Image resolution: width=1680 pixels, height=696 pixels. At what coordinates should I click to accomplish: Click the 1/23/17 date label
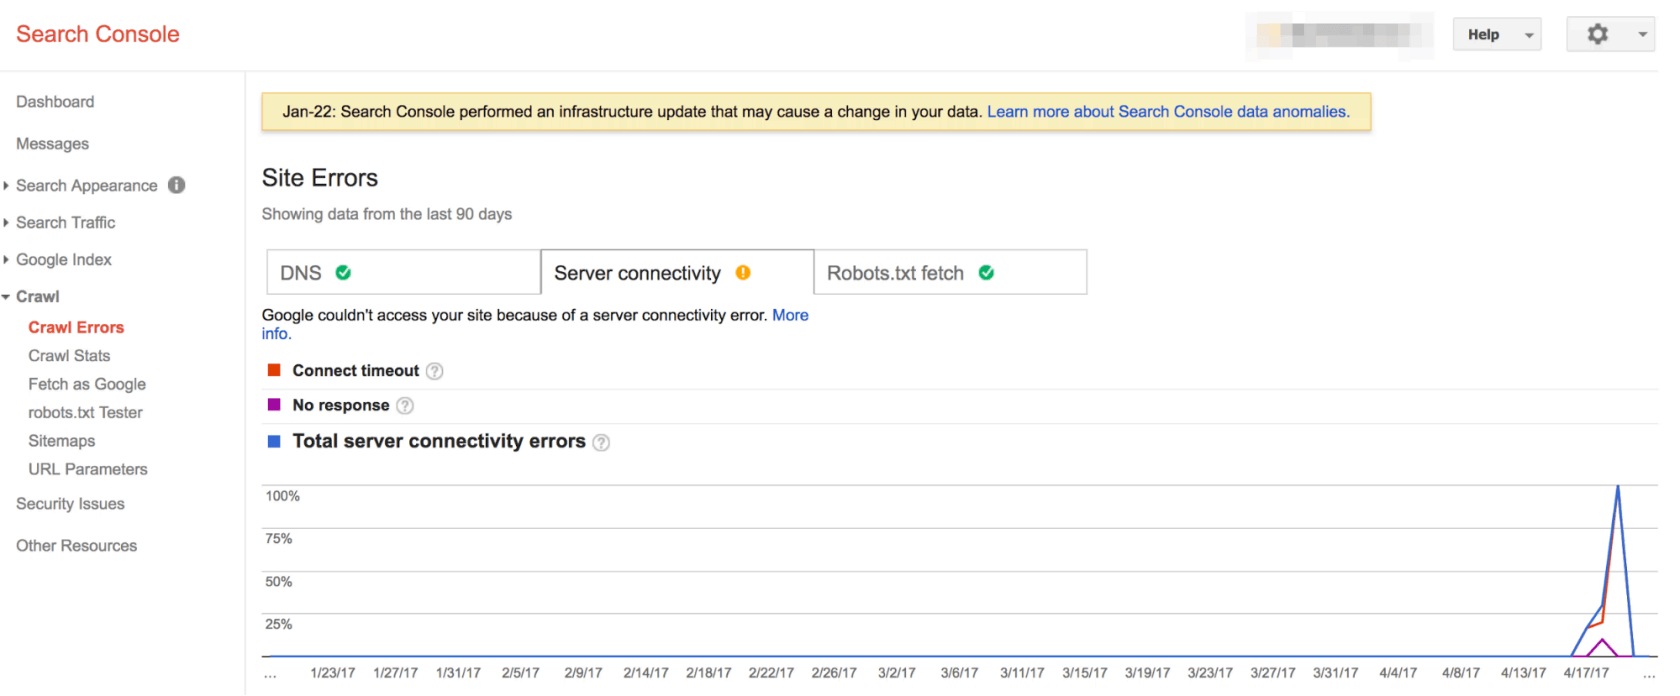pyautogui.click(x=333, y=673)
